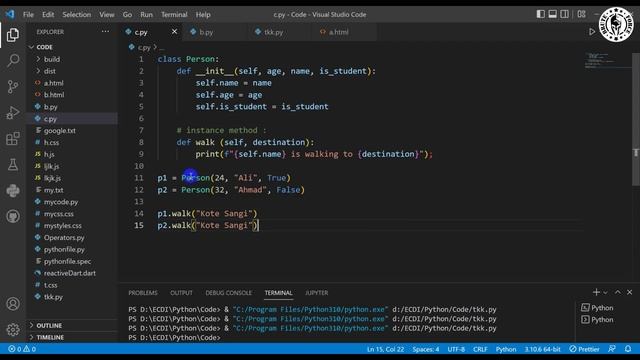Change line ending via CRLF item
Viewport: 640px width, 360px height.
[480, 349]
